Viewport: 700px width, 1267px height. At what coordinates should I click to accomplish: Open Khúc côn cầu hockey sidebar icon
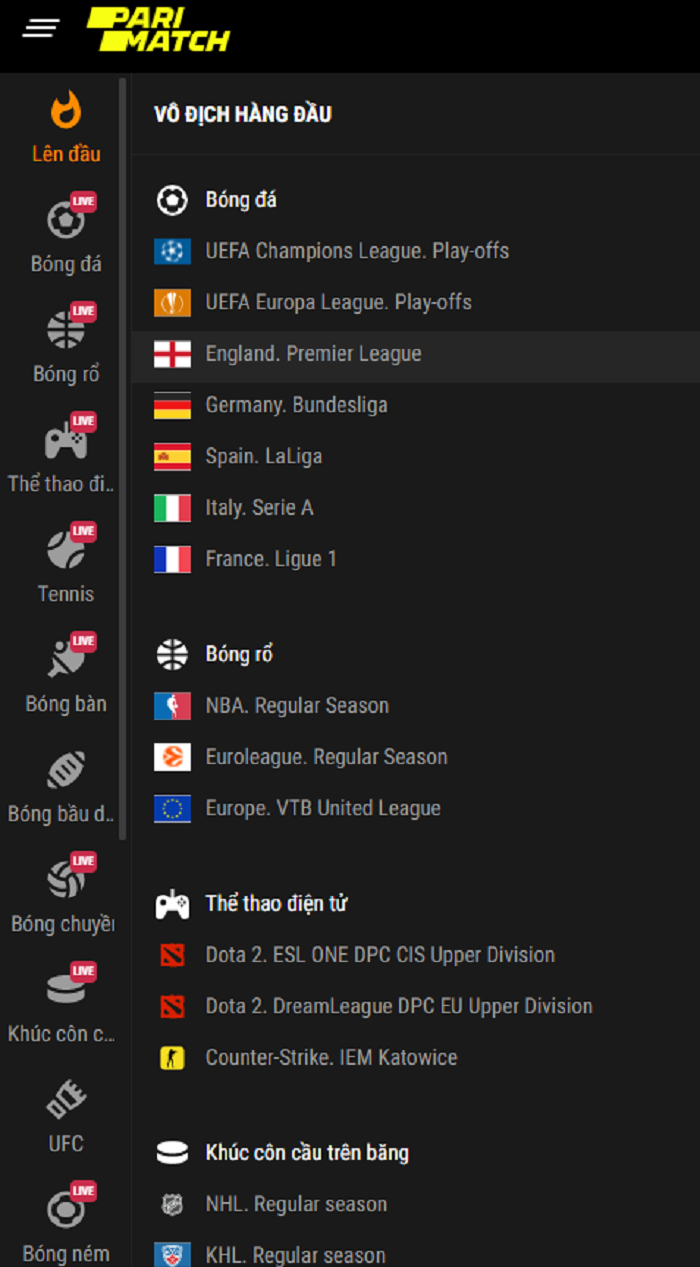click(66, 990)
